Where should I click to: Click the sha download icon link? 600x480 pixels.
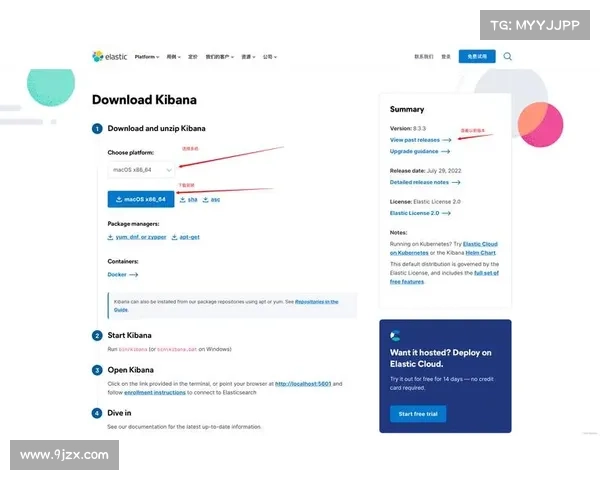point(188,200)
